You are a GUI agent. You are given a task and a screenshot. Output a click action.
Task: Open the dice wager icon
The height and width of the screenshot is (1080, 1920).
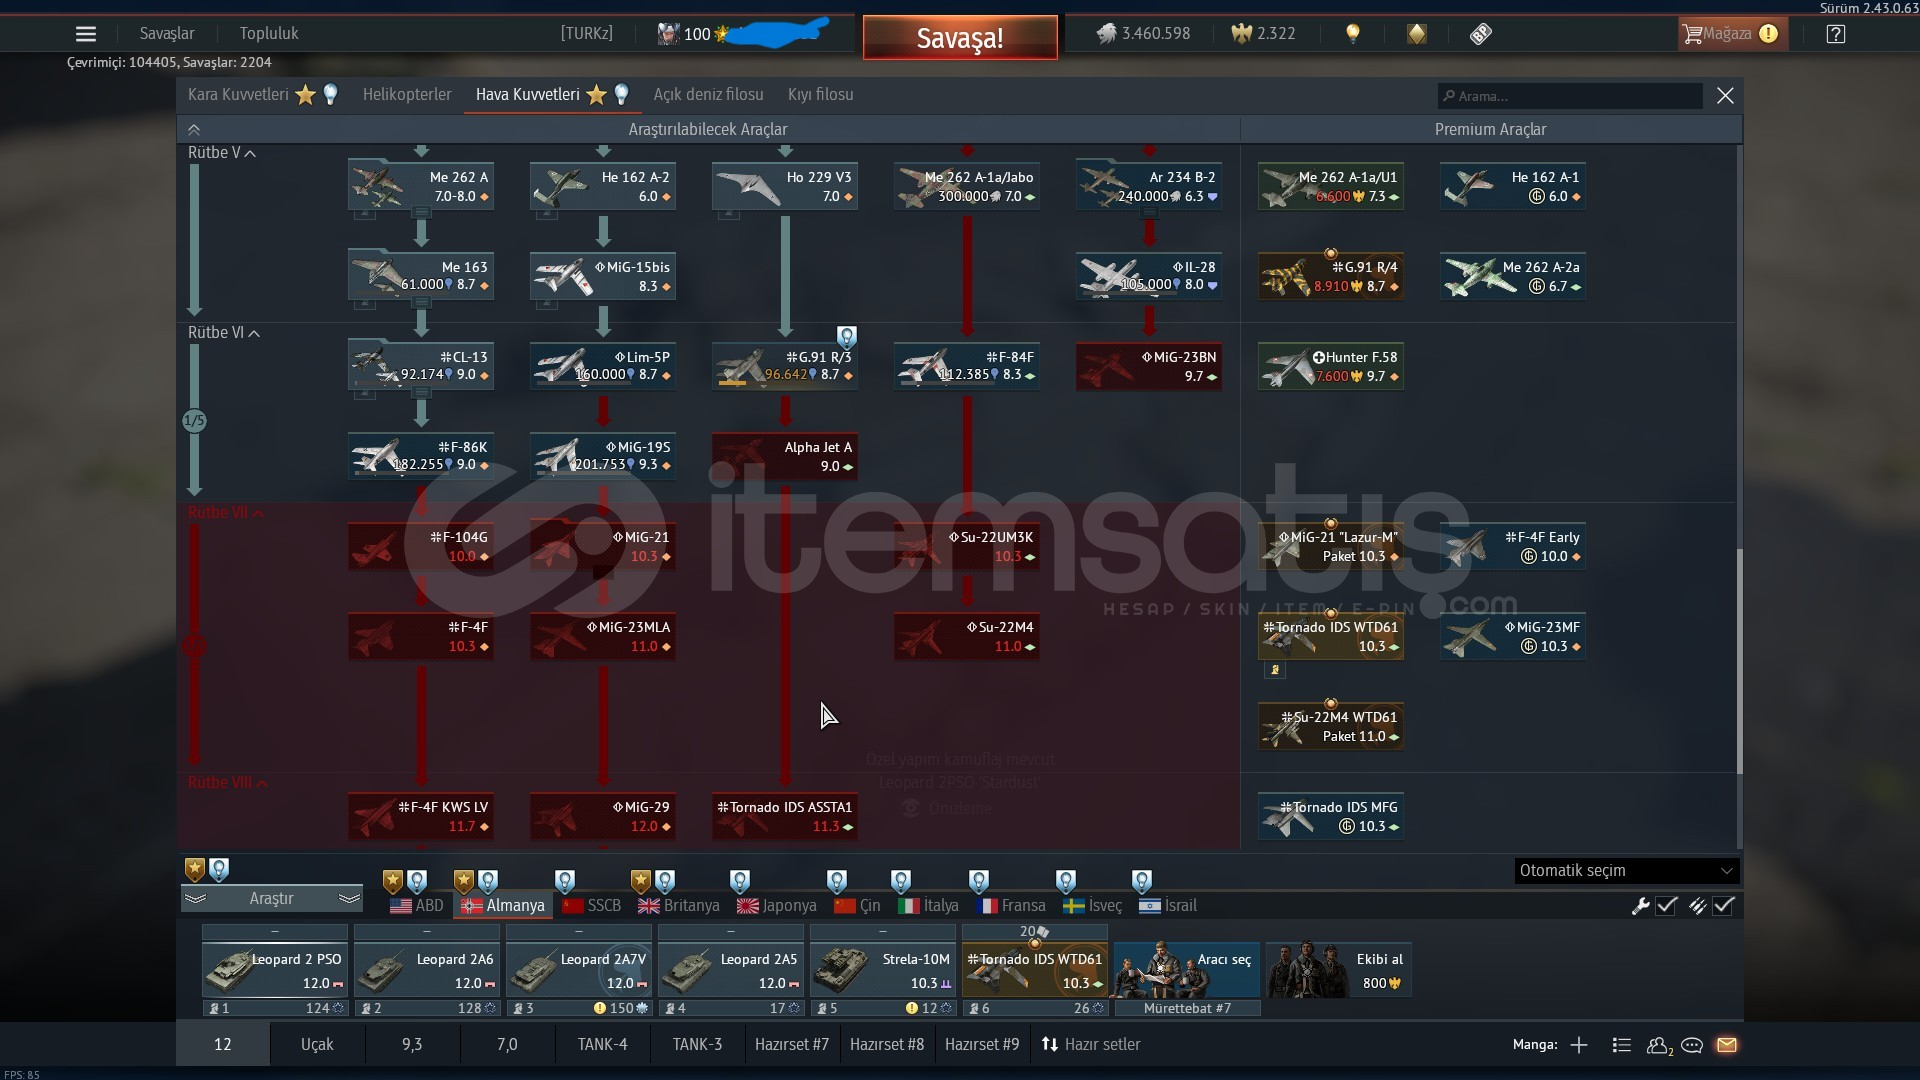[x=1481, y=34]
